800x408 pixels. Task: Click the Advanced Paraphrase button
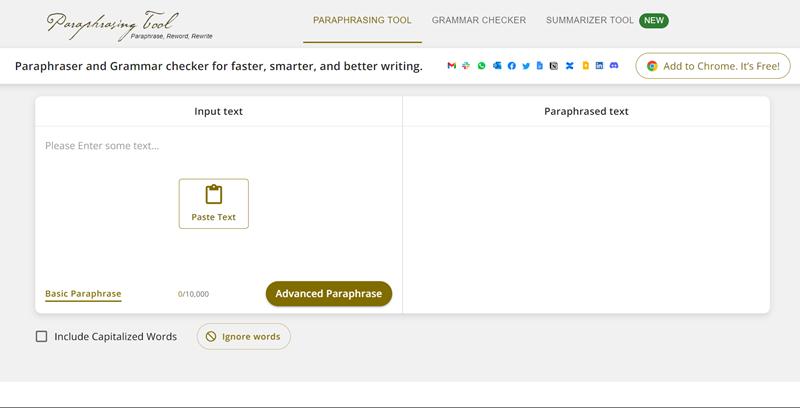coord(329,294)
